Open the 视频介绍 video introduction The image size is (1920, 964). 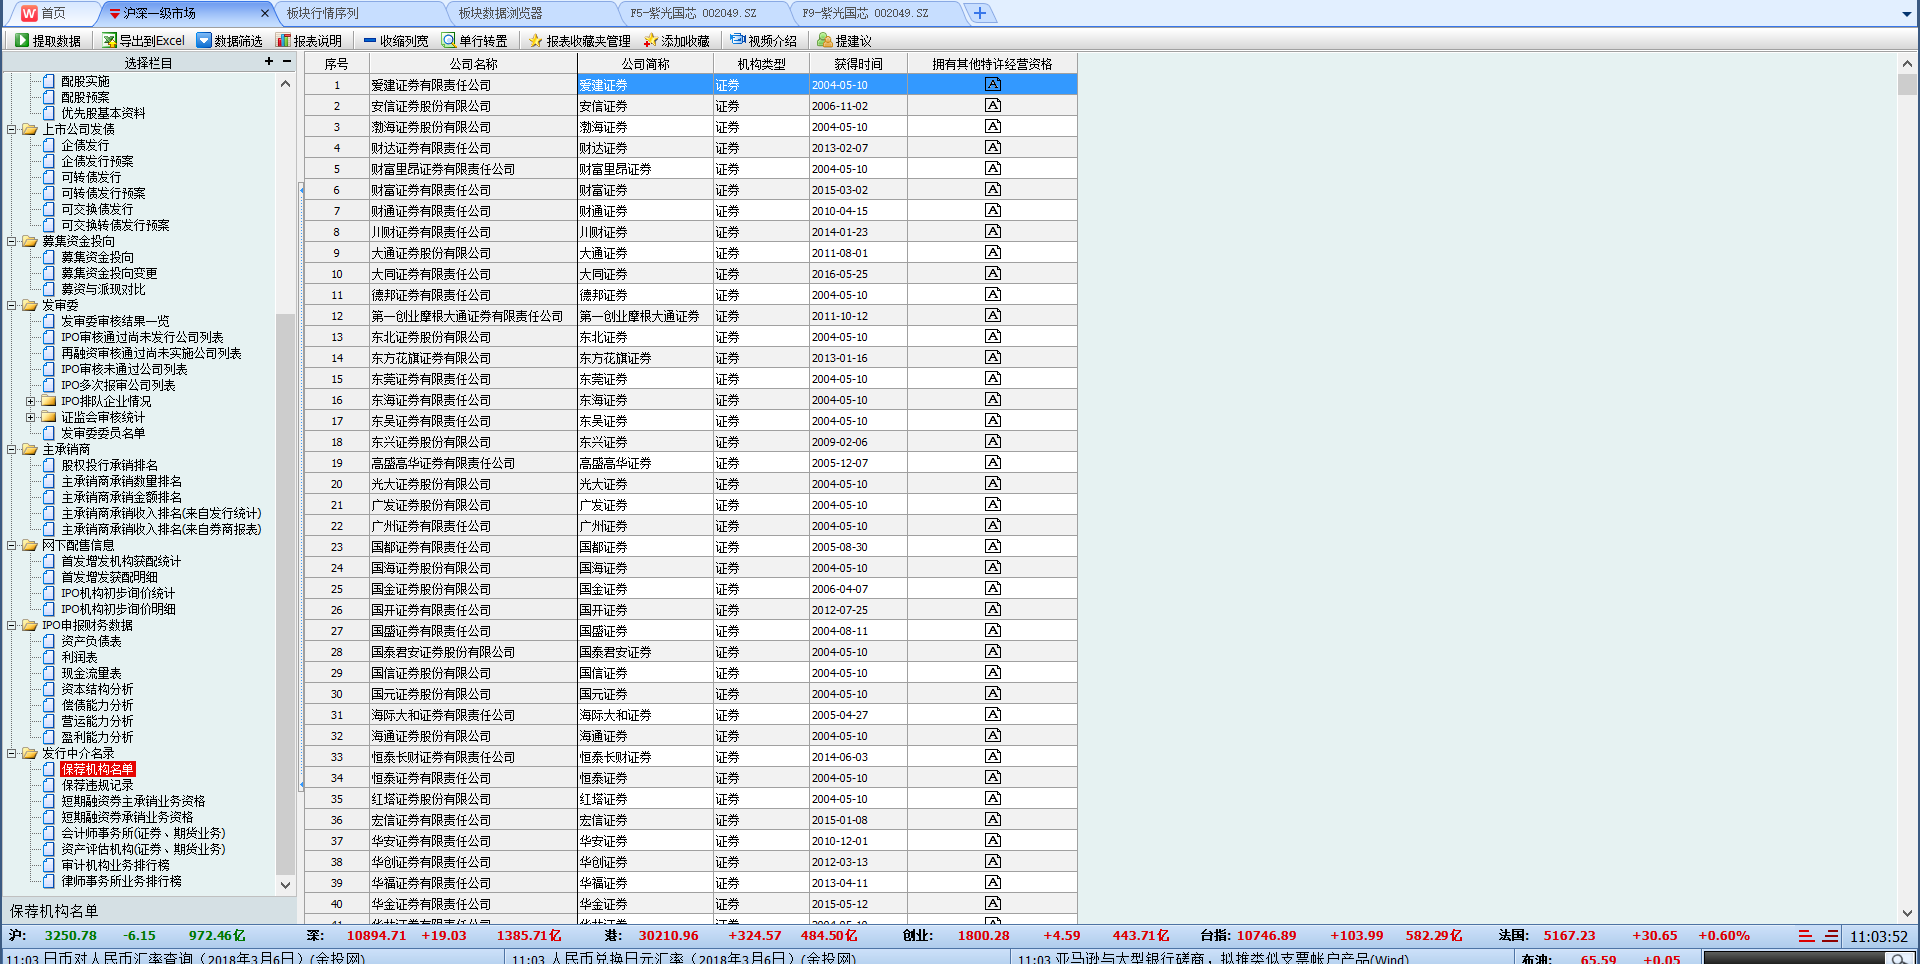pyautogui.click(x=763, y=40)
